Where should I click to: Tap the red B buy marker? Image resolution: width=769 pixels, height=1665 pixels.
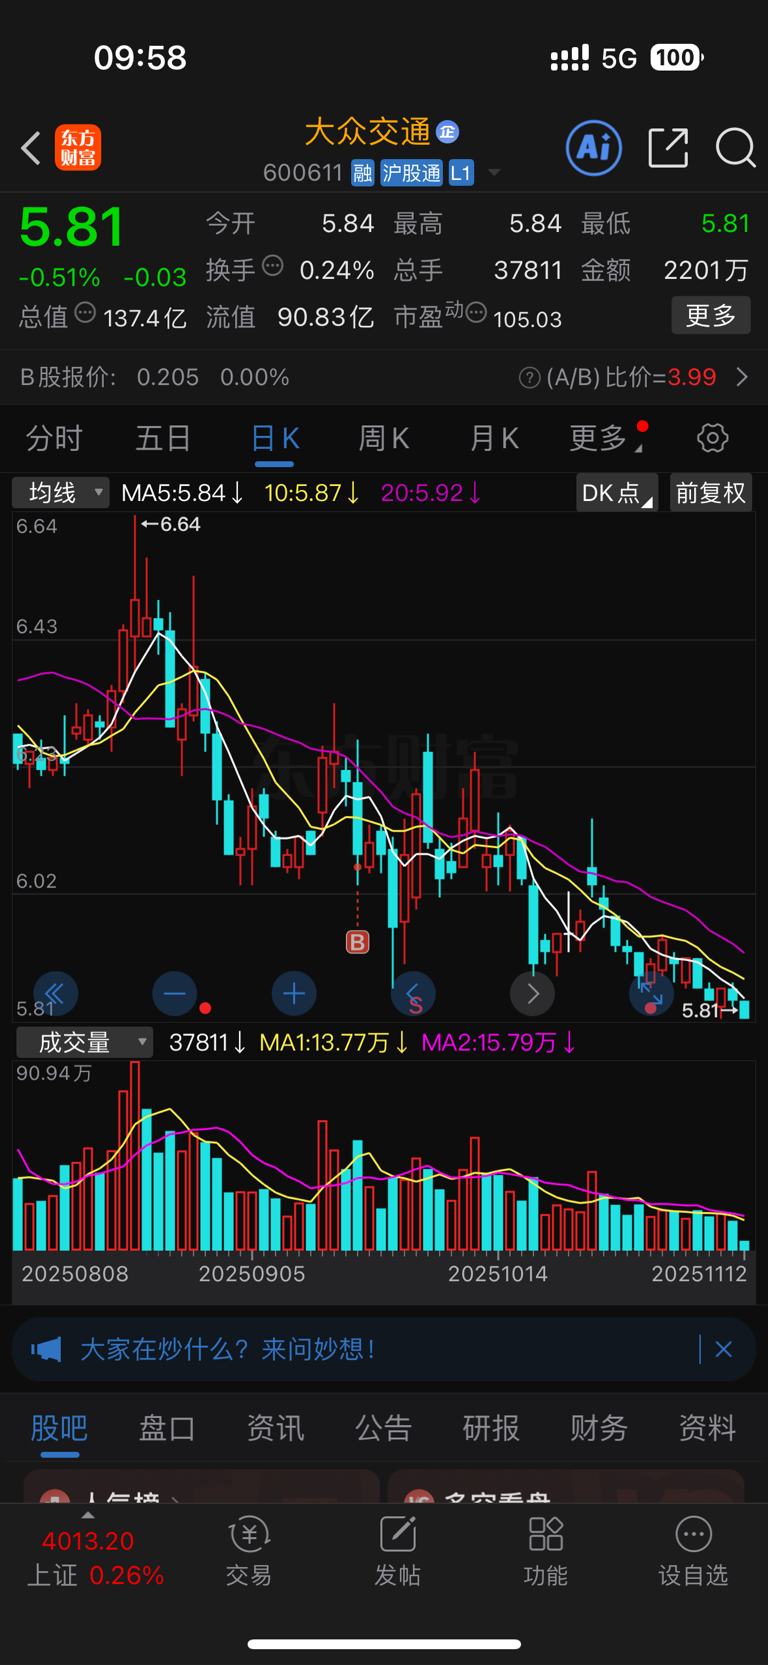(x=357, y=941)
